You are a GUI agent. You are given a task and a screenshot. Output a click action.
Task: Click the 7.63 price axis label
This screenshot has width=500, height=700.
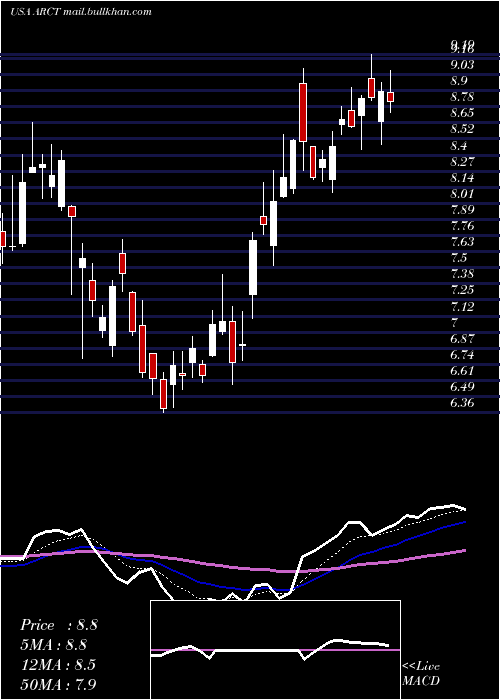(x=462, y=242)
